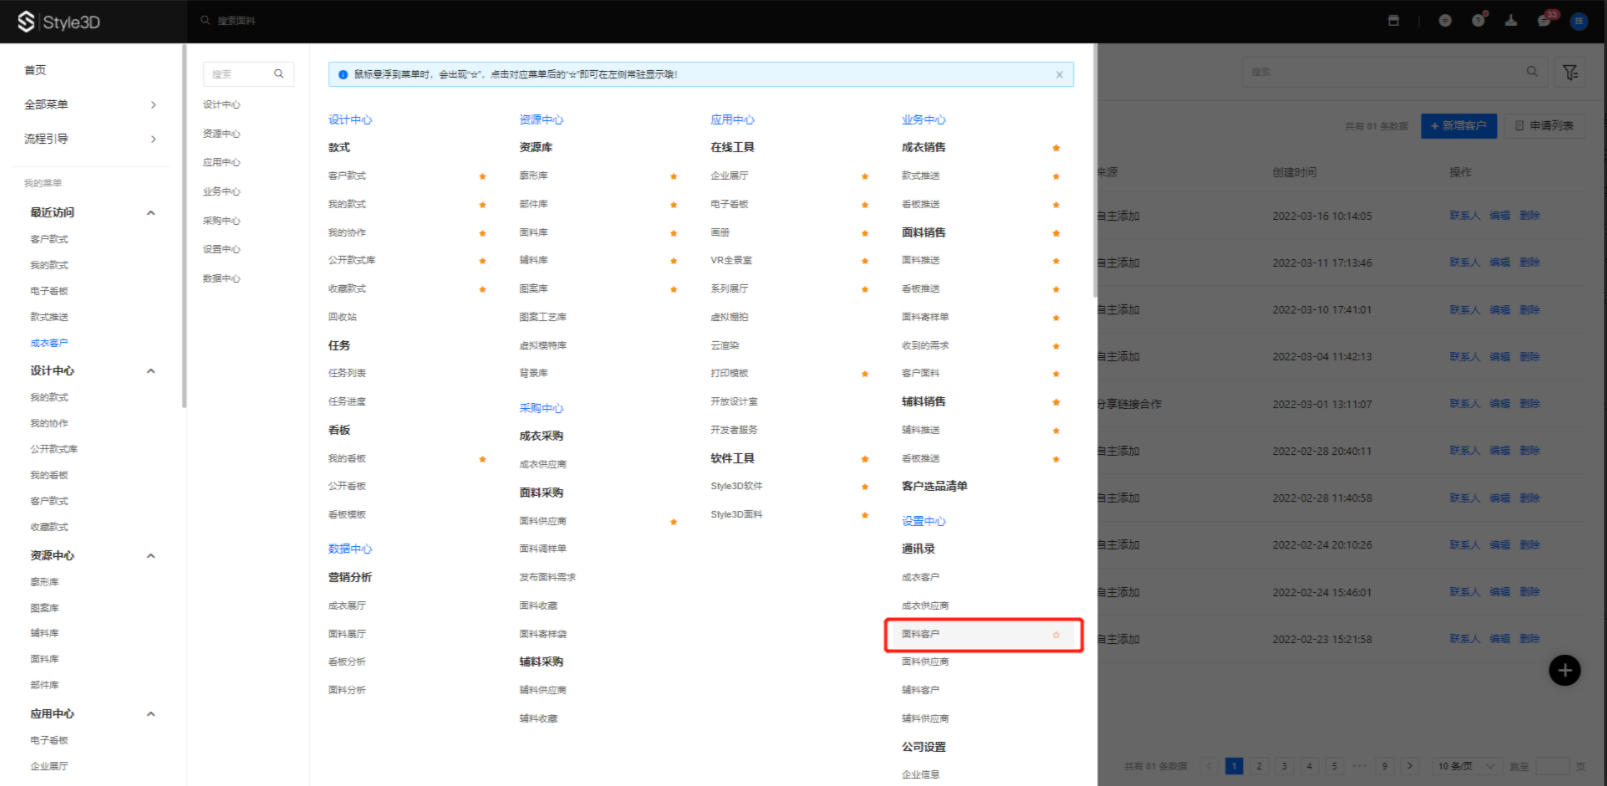Click the store icon in top bar
The width and height of the screenshot is (1607, 786).
[x=1393, y=21]
